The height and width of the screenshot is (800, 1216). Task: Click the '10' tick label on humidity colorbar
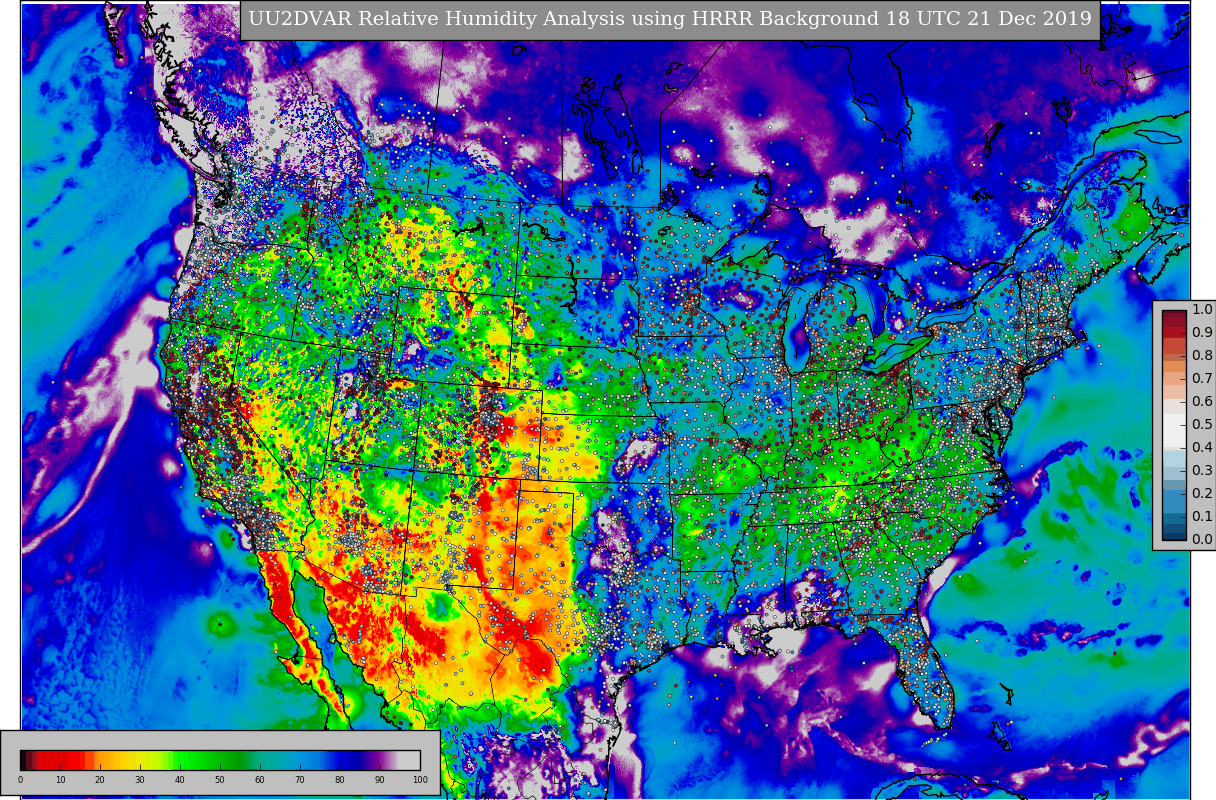click(60, 780)
